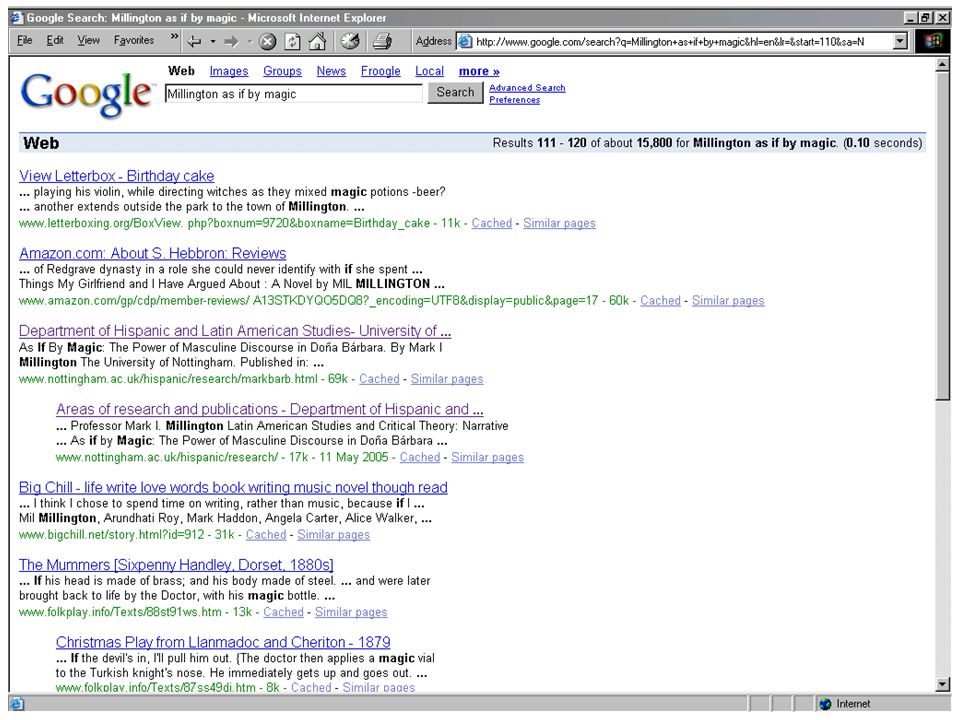
Task: Switch to Google News tab
Action: (x=331, y=71)
